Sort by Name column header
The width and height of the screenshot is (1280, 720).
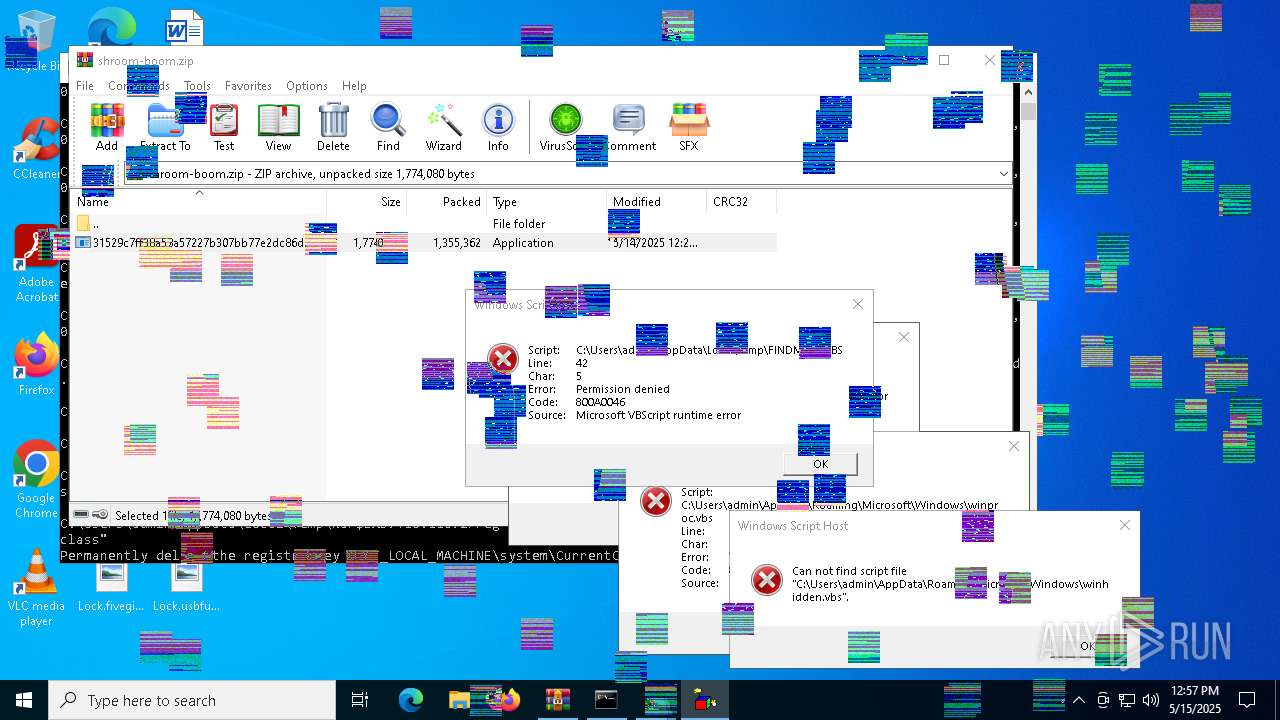(198, 201)
